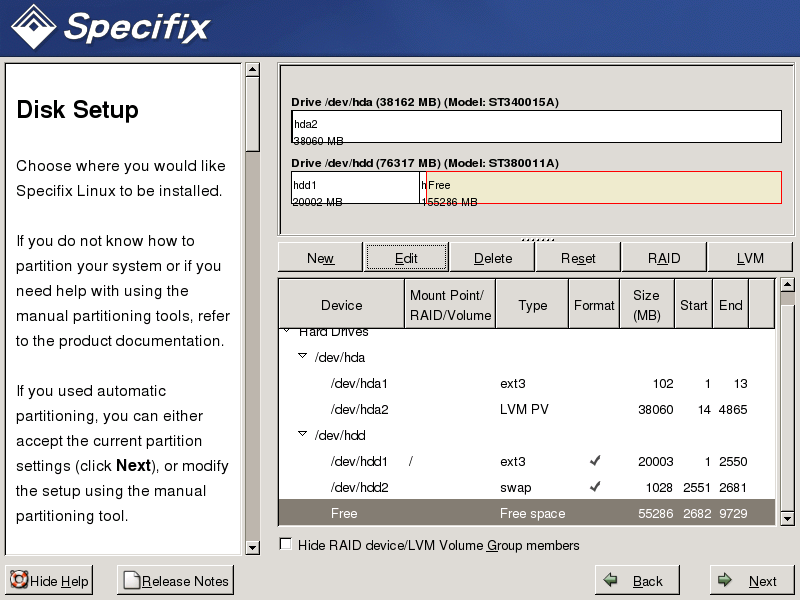This screenshot has width=800, height=600.
Task: Enable Hide RAID device/LVM Volume Group members
Action: pos(286,545)
